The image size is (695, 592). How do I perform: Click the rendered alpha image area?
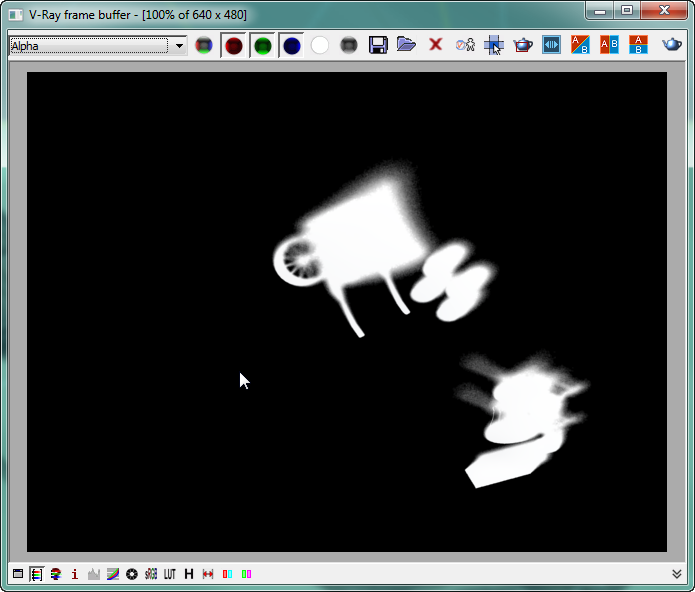coord(346,311)
